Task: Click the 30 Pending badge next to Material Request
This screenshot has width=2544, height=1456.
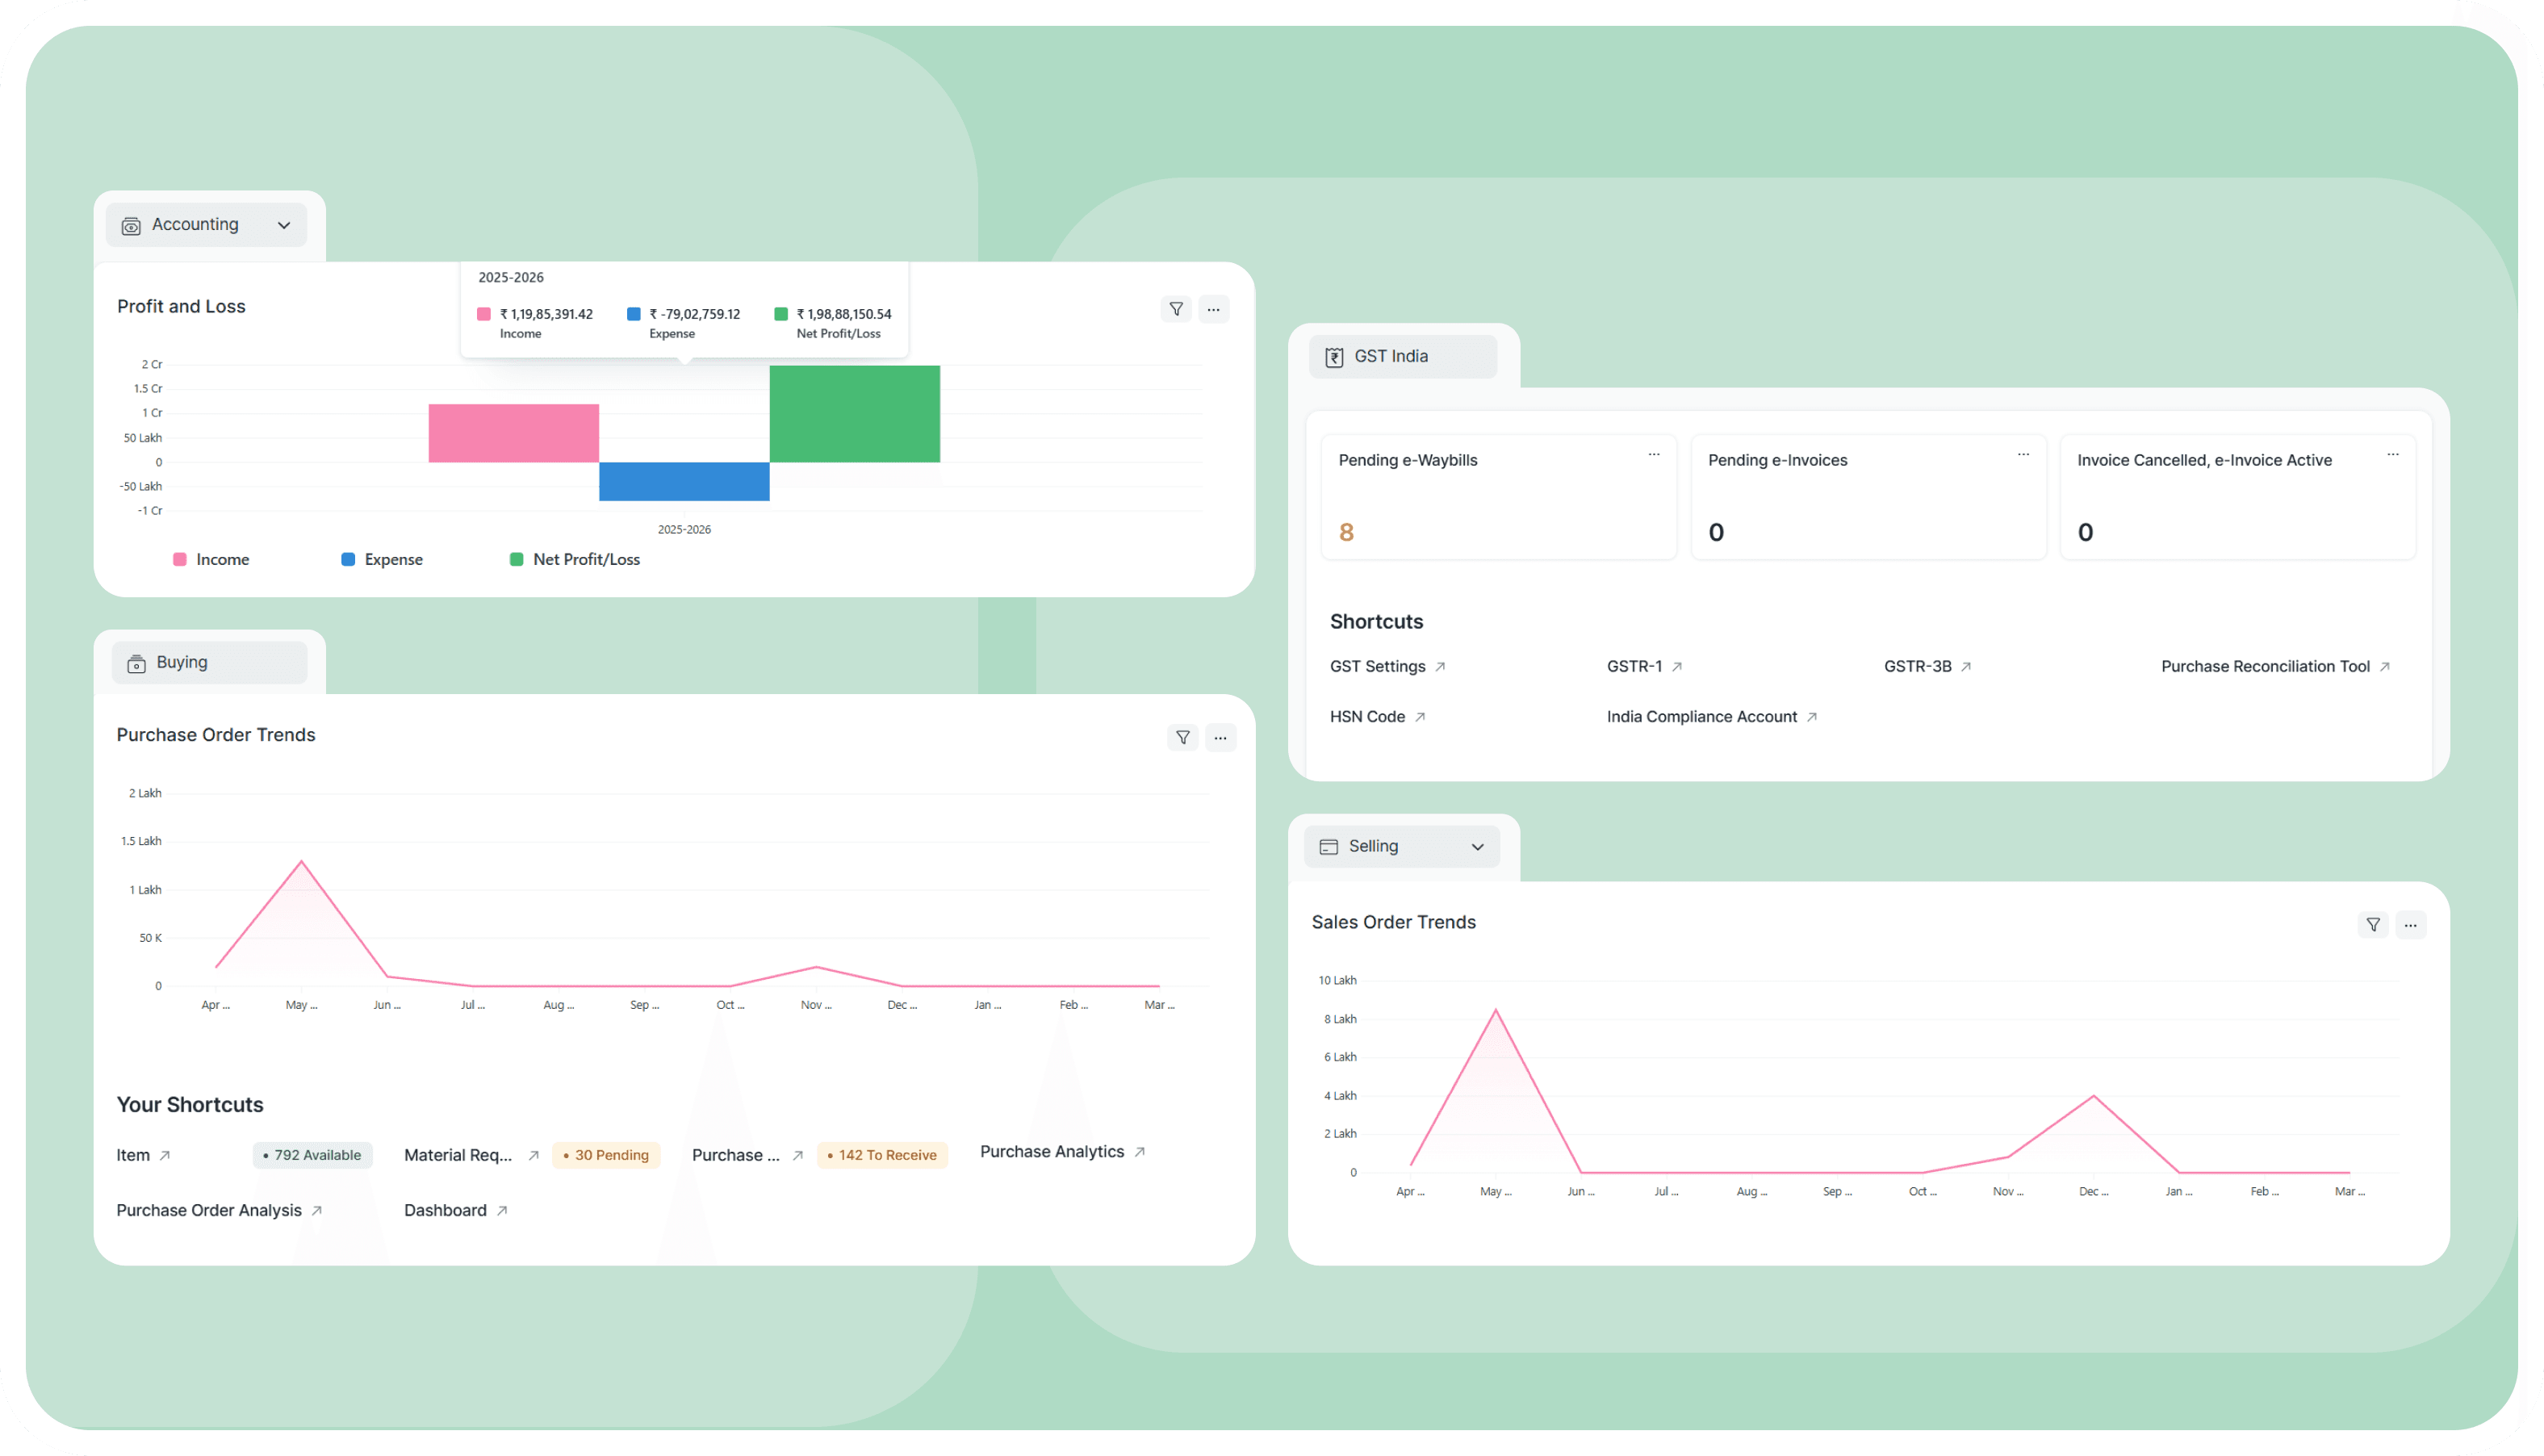Action: click(x=606, y=1155)
